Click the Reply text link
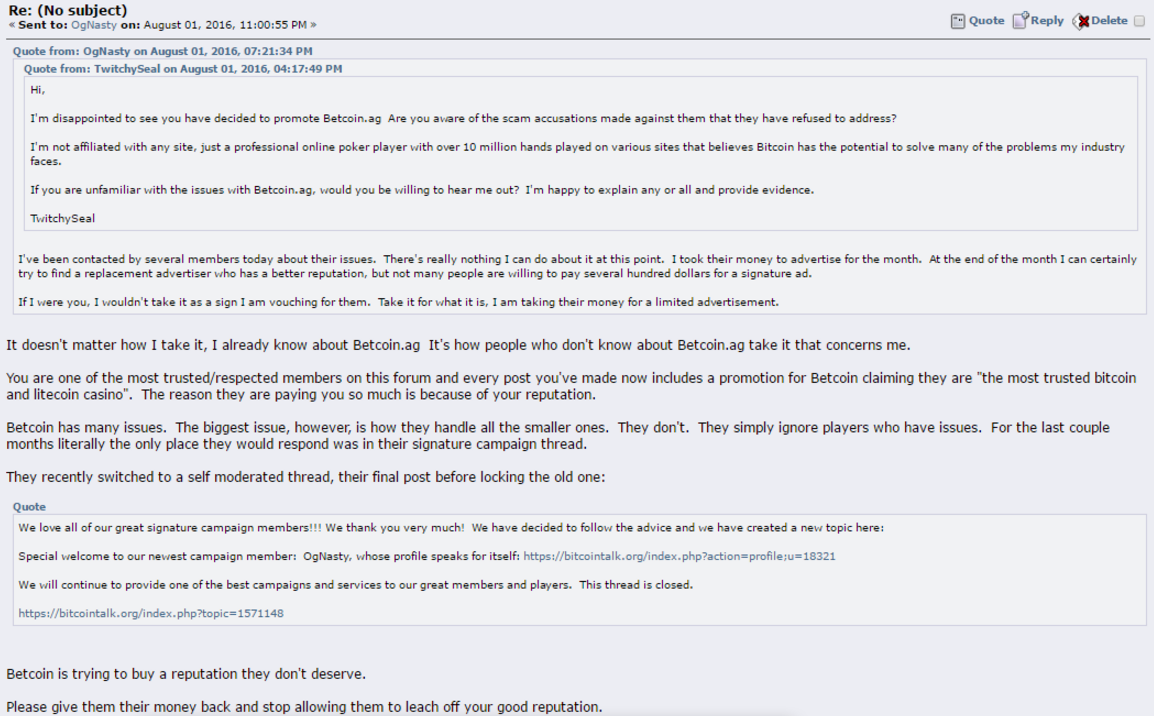The height and width of the screenshot is (716, 1154). pos(1047,21)
